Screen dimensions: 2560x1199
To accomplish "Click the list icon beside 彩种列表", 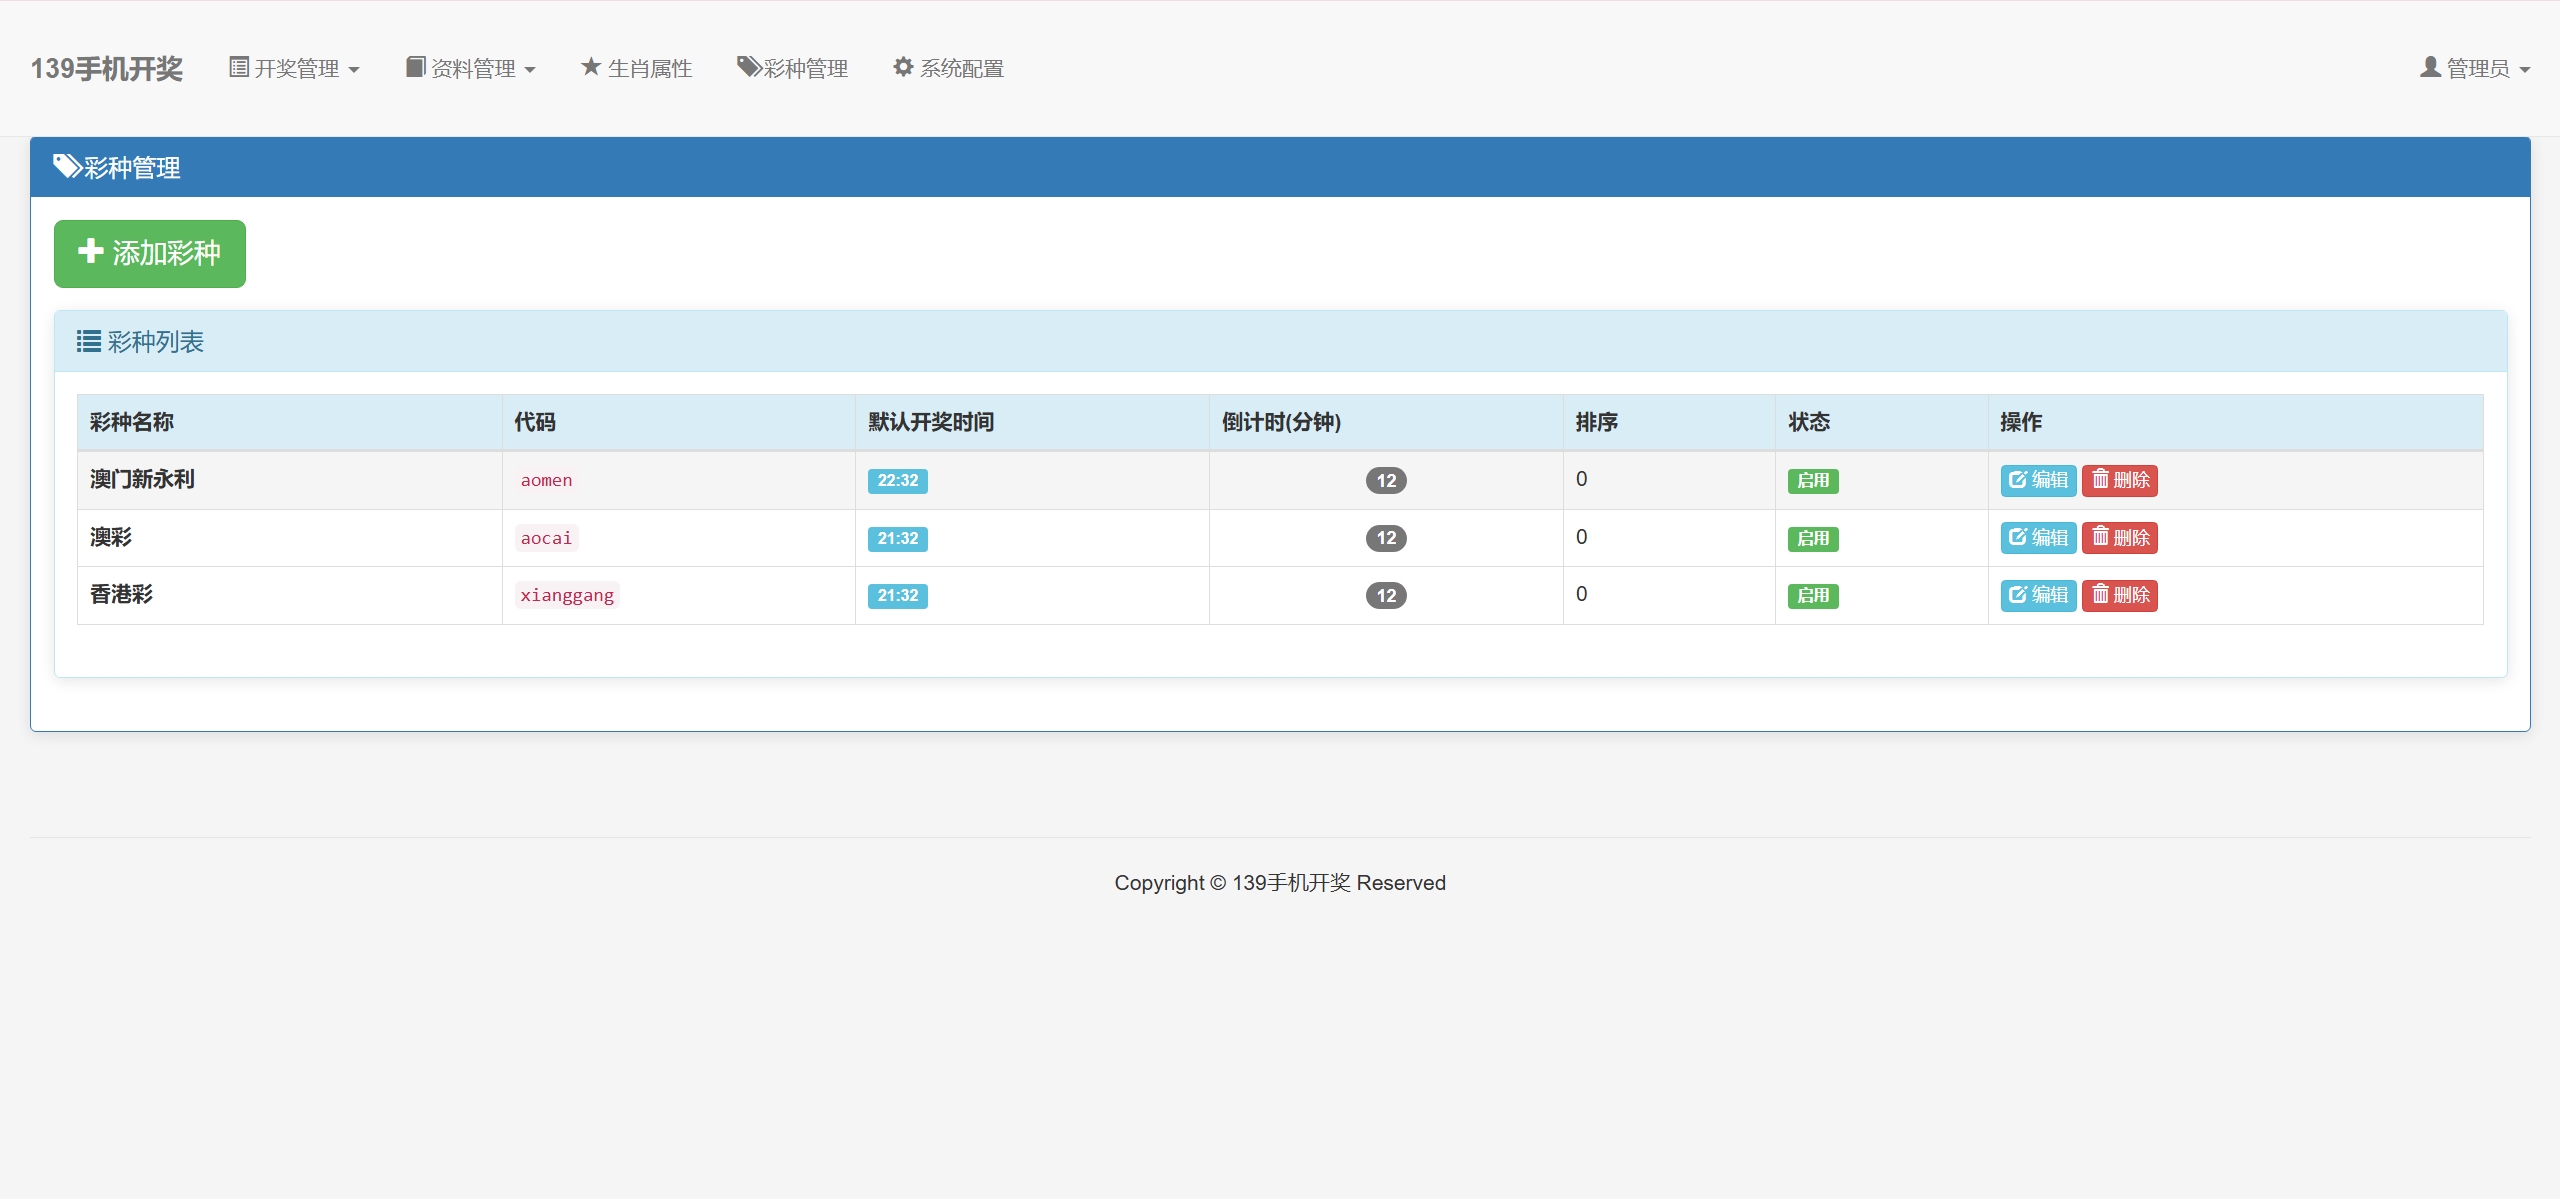I will click(x=89, y=342).
